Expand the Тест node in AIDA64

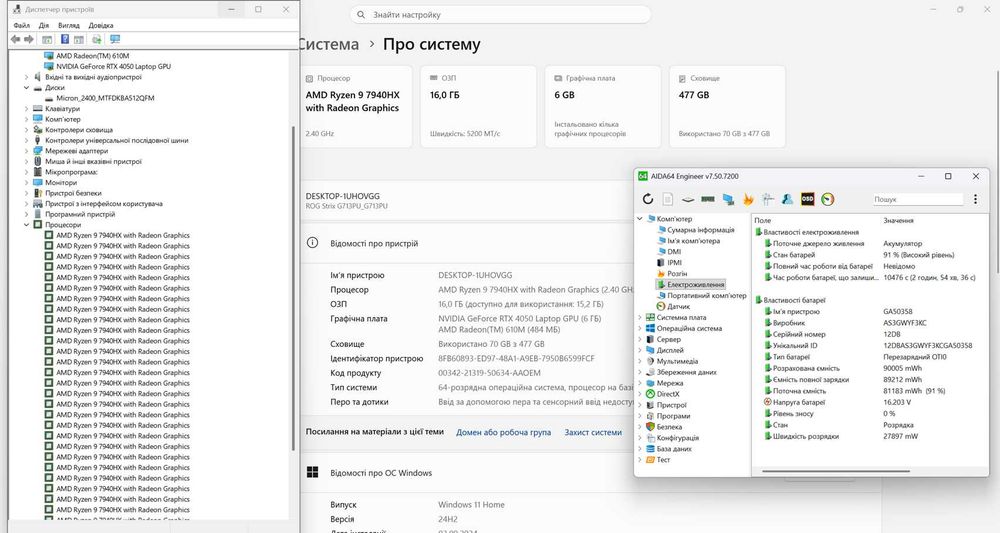coord(640,460)
